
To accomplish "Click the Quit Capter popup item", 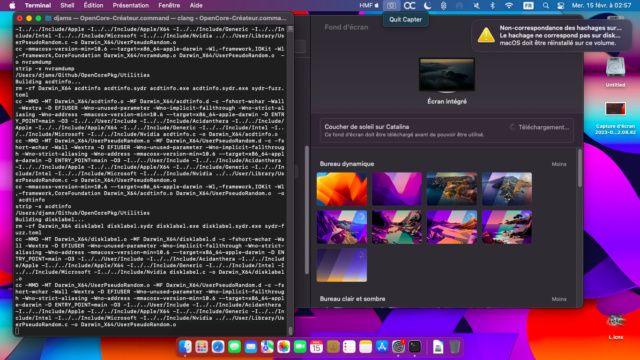I will (405, 19).
